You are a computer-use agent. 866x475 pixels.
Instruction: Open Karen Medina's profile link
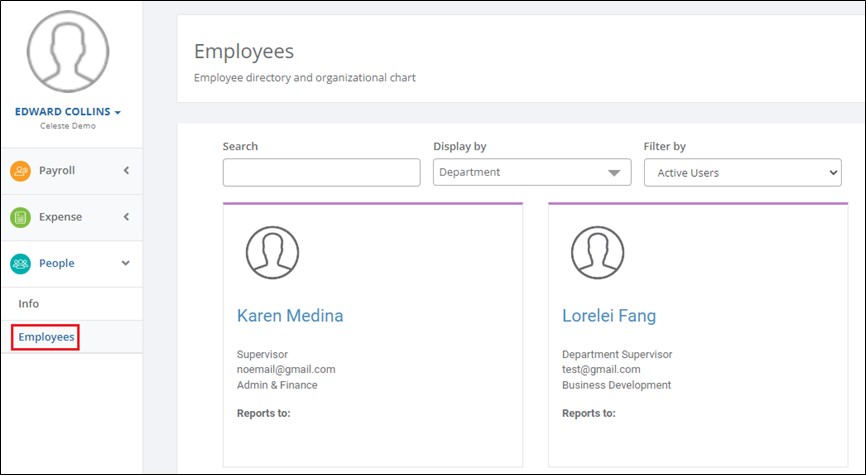(290, 315)
